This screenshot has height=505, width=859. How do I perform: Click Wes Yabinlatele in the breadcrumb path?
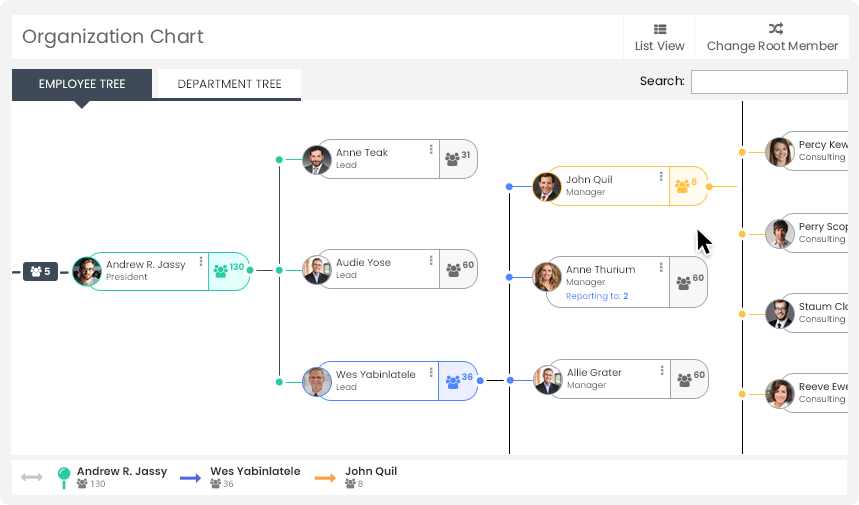[255, 471]
